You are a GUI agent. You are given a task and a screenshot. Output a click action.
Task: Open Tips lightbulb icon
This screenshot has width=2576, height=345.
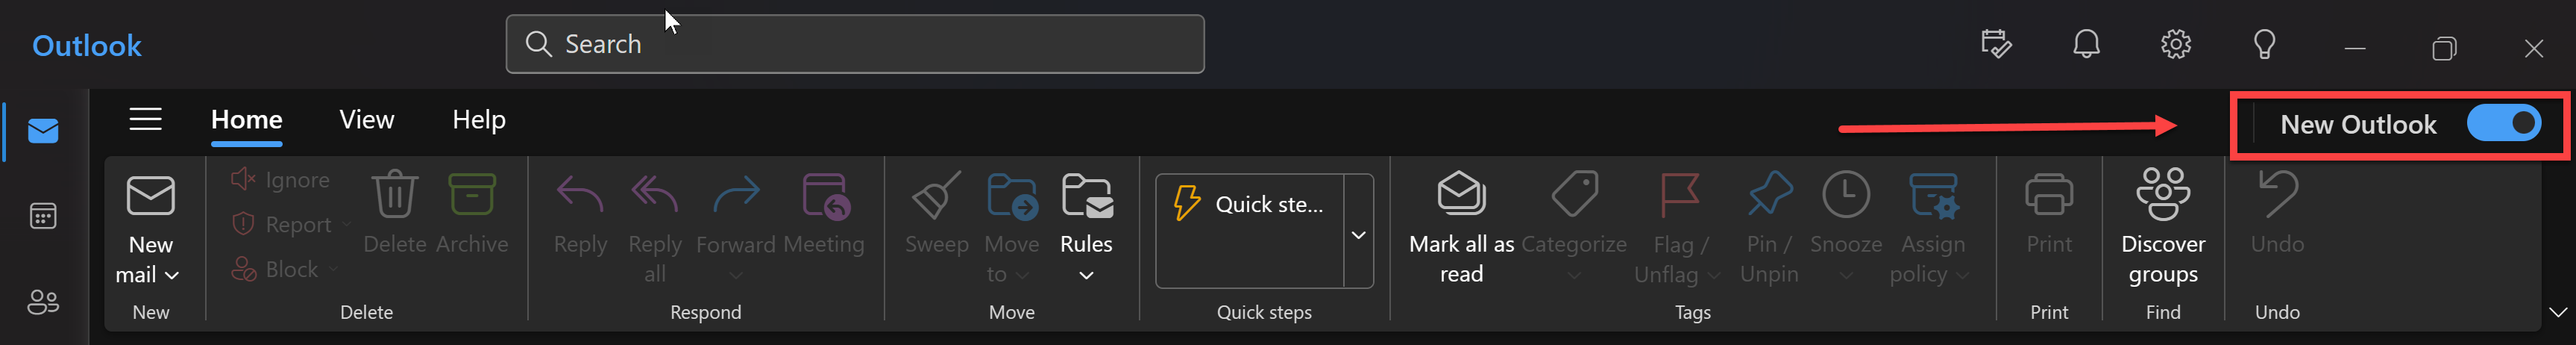coord(2264,44)
